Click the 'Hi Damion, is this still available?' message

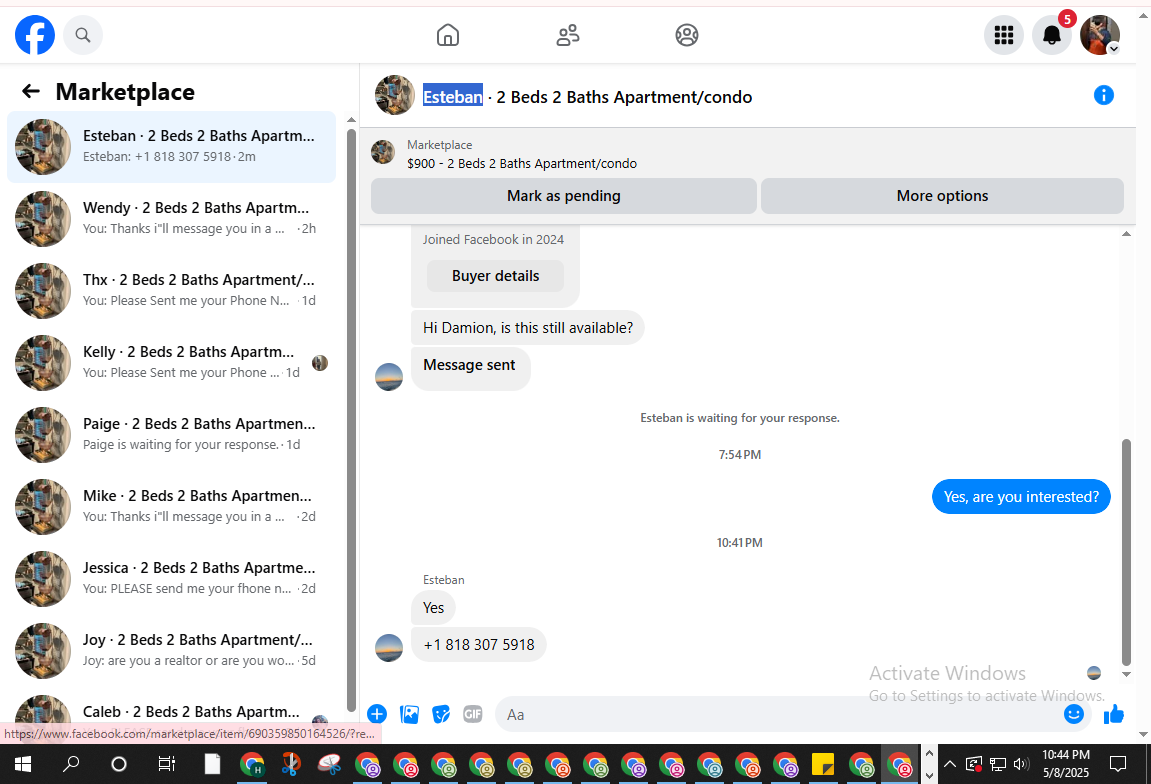click(528, 327)
